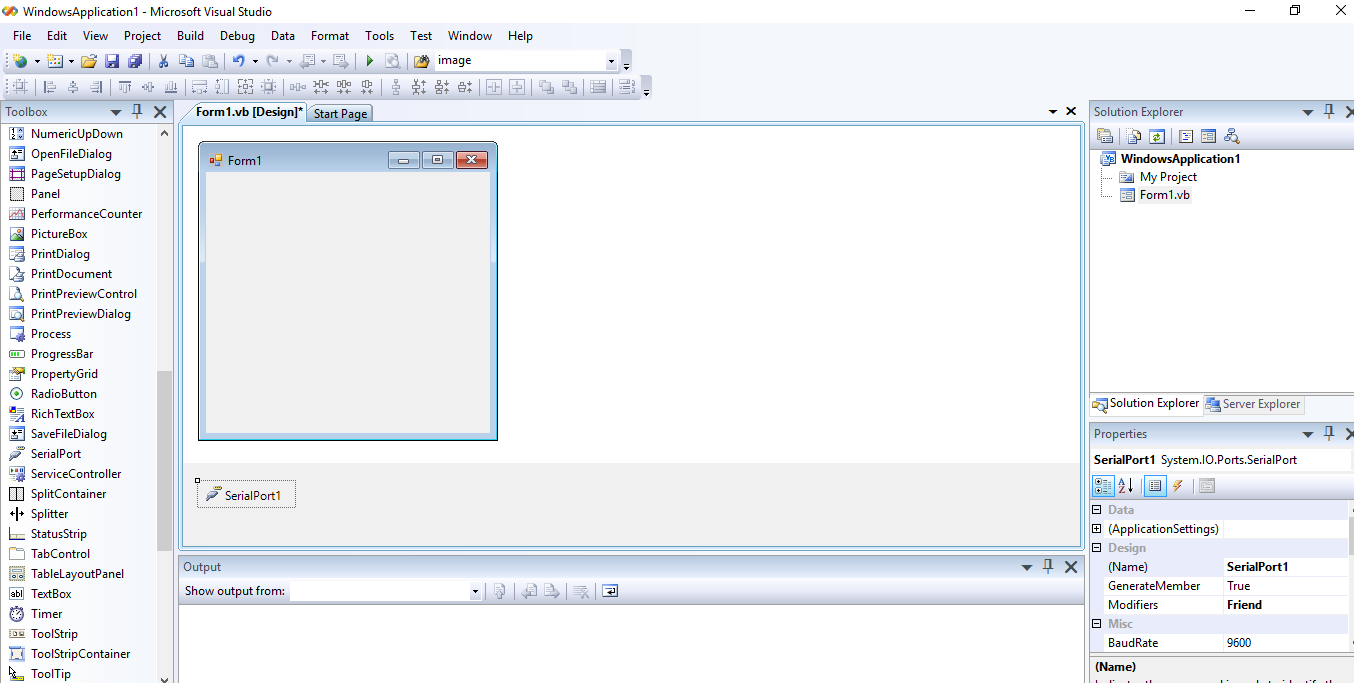Click the GenerateMember value True
This screenshot has height=683, width=1354.
pyautogui.click(x=1286, y=586)
